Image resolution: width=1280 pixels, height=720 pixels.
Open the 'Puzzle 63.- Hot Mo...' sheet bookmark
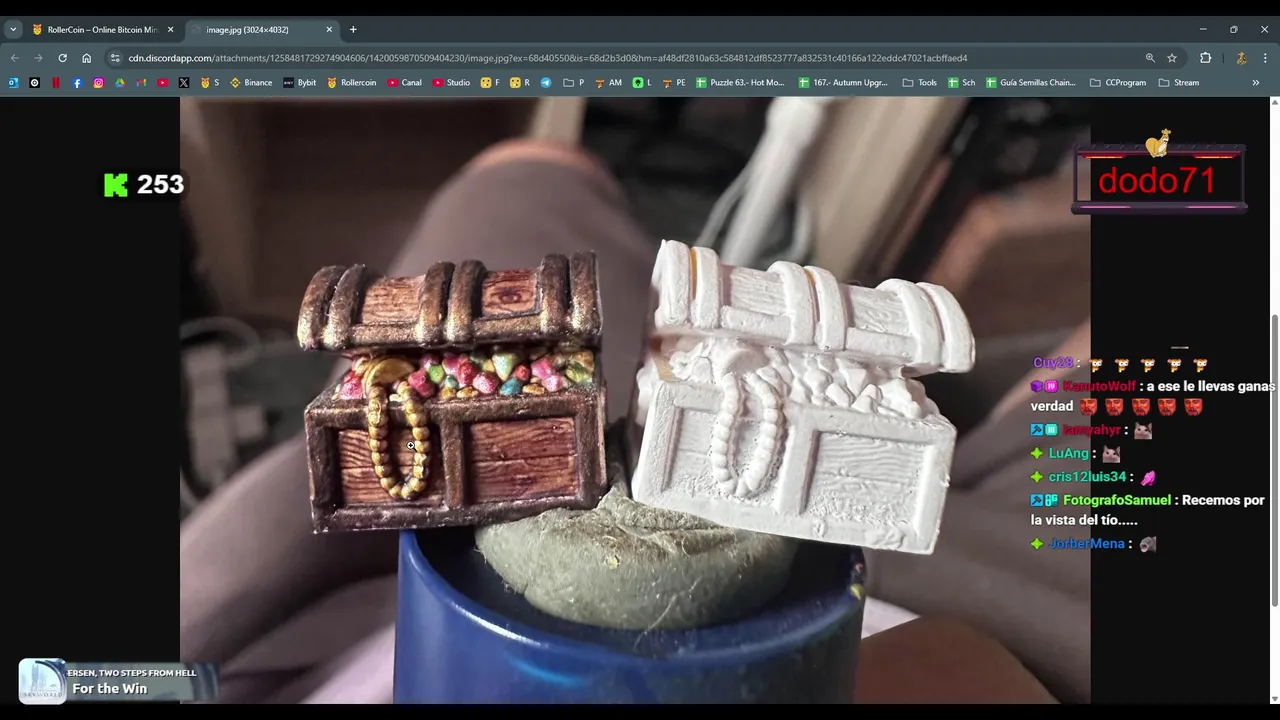tap(740, 83)
